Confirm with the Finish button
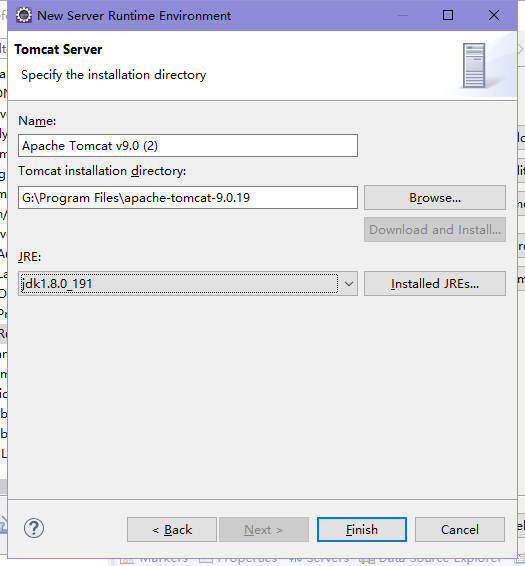 (362, 530)
